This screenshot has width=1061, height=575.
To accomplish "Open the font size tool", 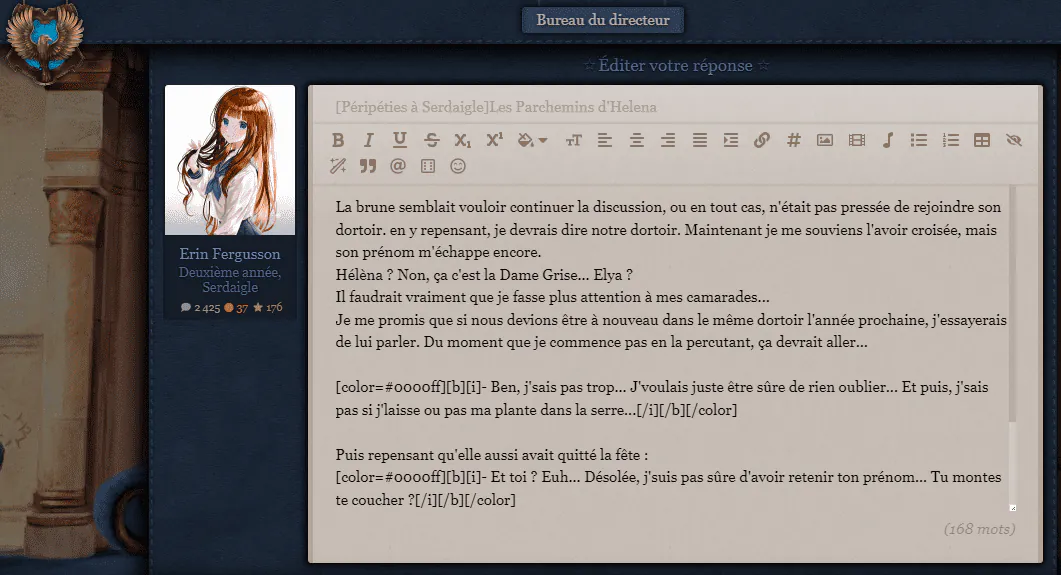I will (x=573, y=140).
